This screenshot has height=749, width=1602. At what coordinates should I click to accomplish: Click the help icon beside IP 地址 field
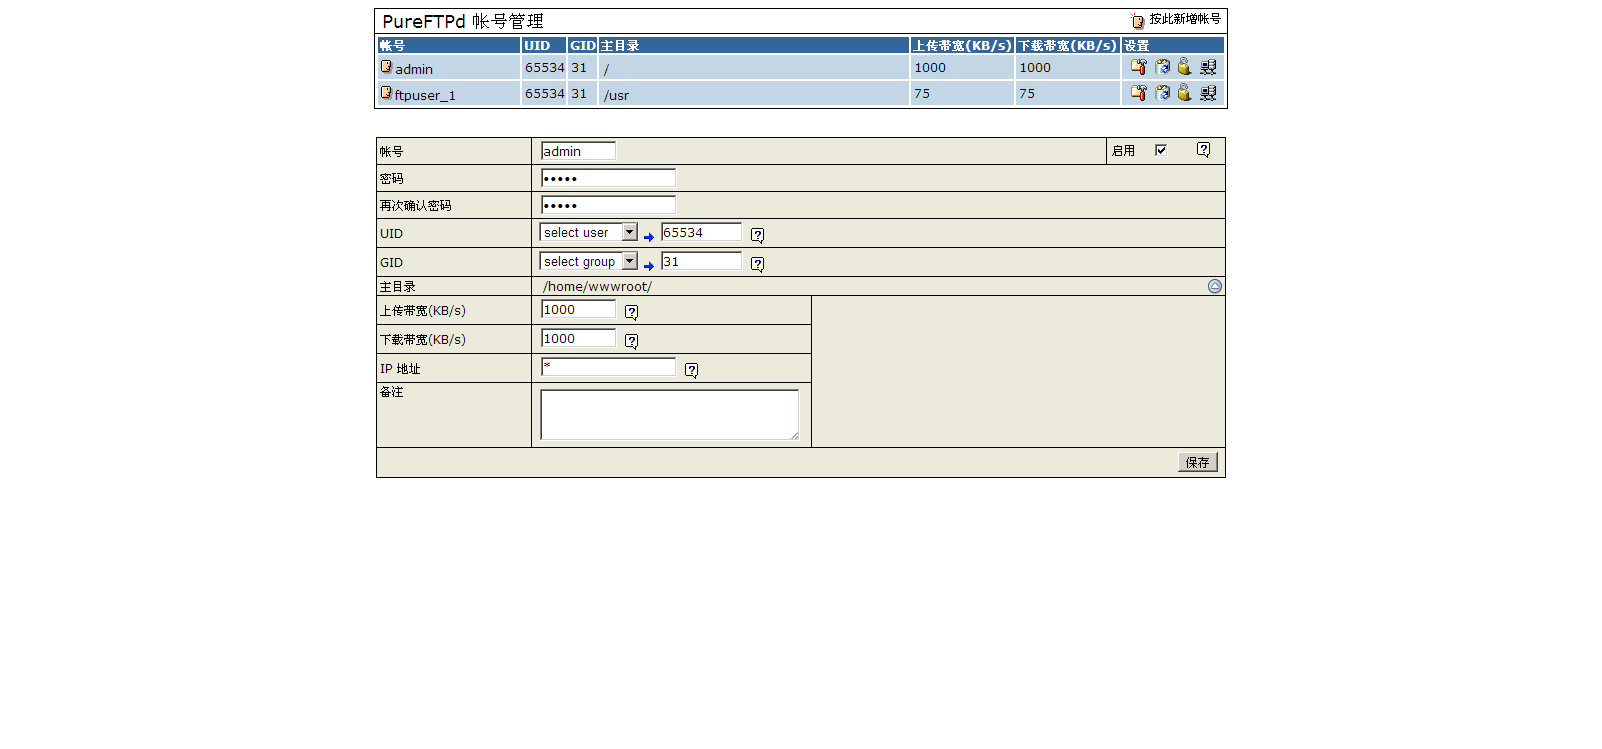691,370
